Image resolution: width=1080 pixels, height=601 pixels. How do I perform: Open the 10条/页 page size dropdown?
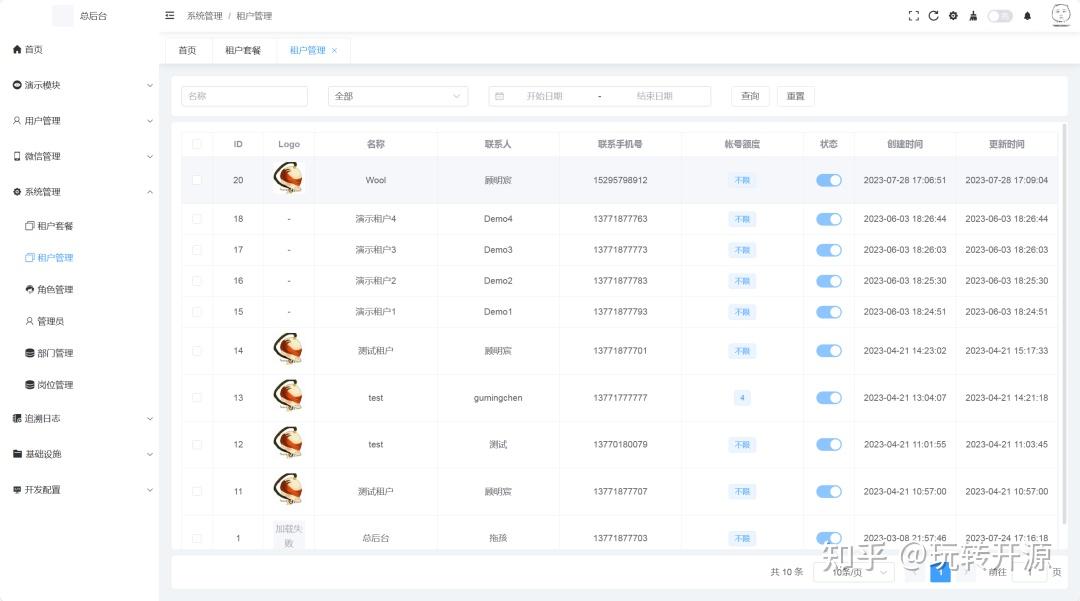point(852,572)
